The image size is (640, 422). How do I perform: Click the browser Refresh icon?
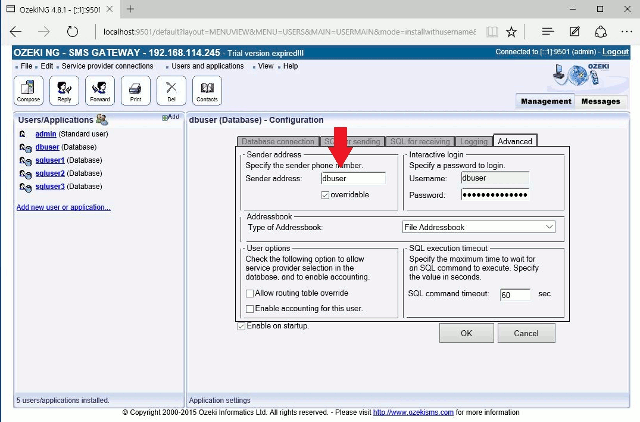pos(72,31)
